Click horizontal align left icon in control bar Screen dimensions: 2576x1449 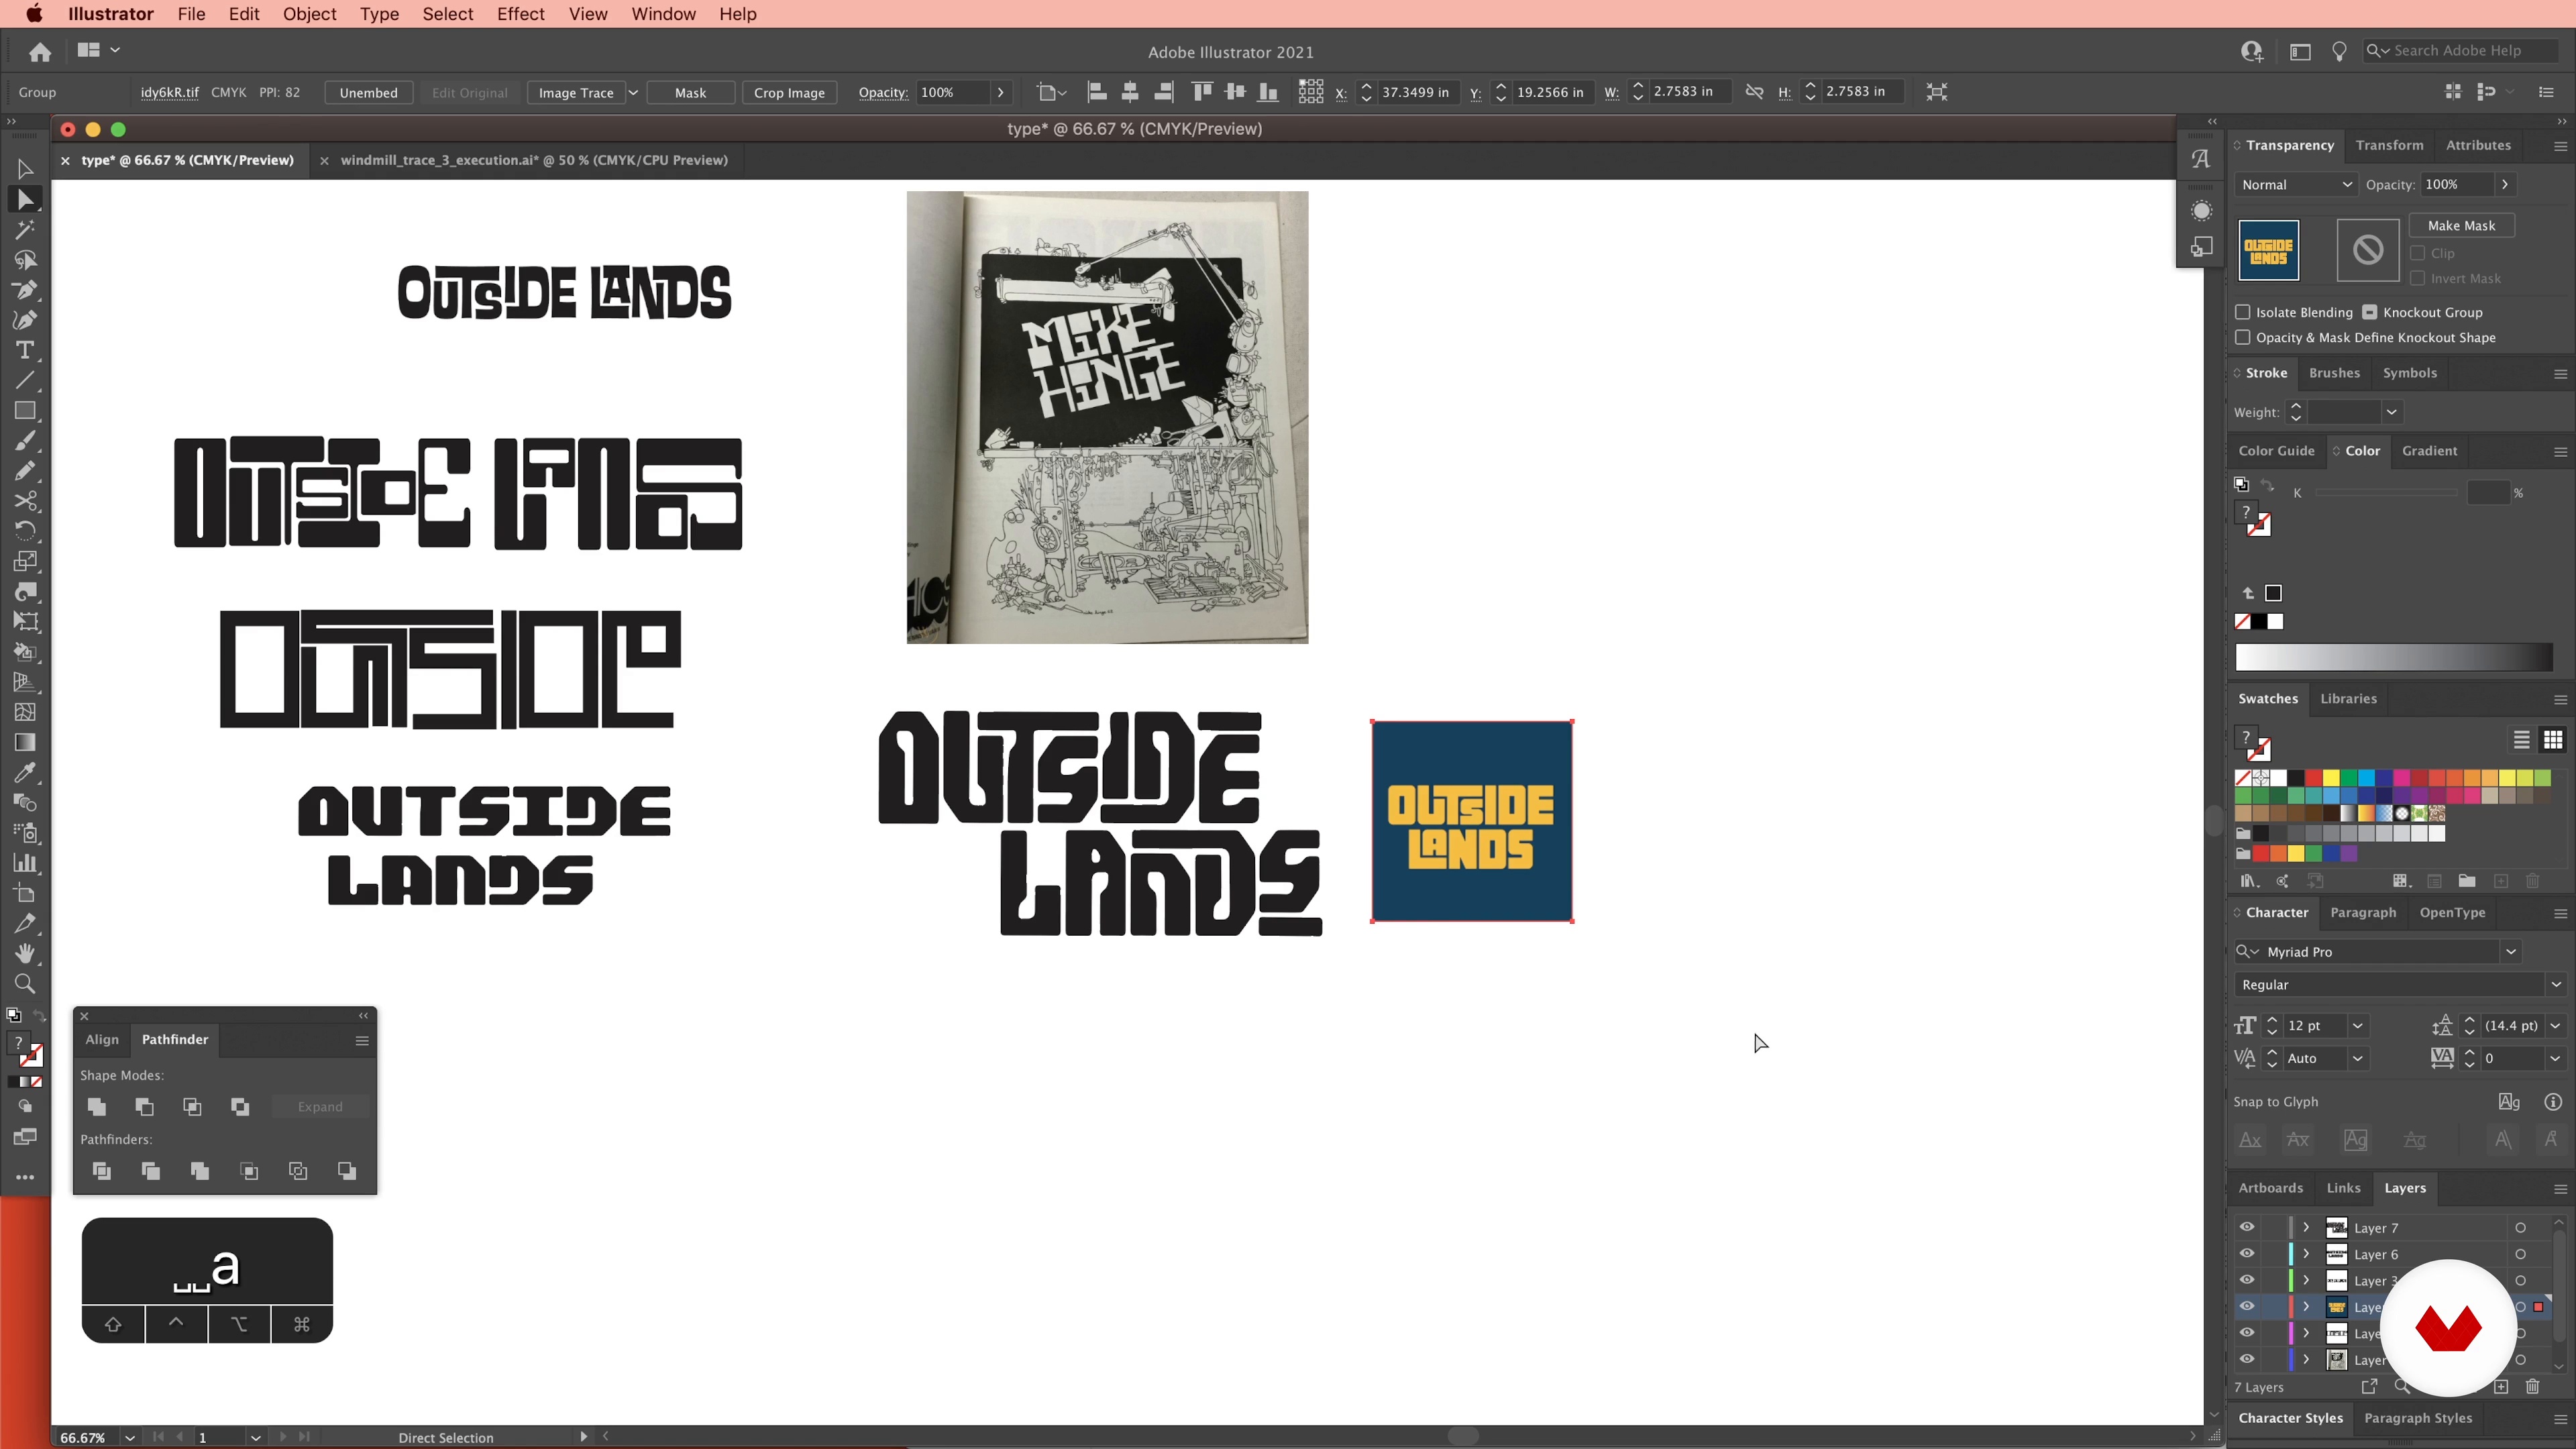1097,92
